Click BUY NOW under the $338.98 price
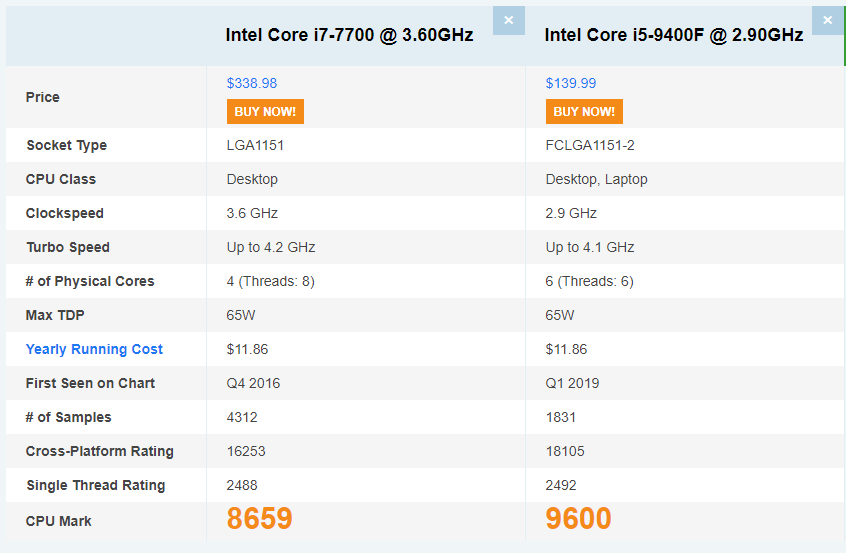This screenshot has height=553, width=846. 265,112
